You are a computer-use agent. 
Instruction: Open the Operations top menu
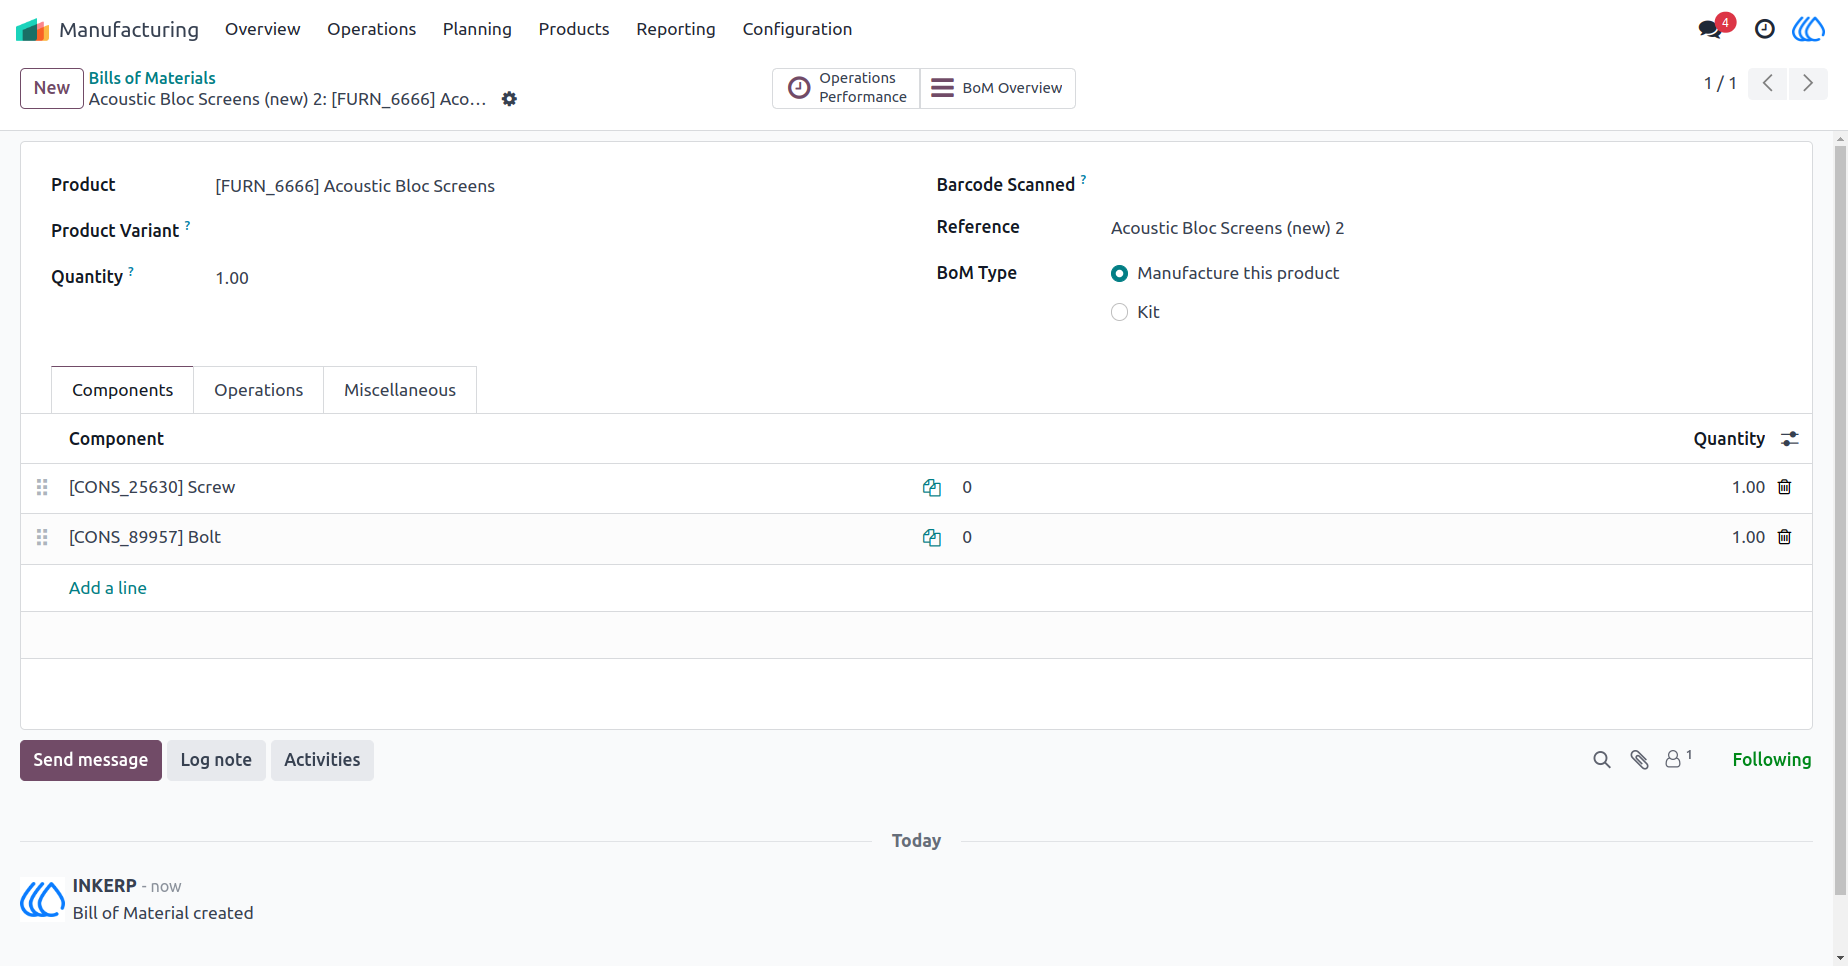[371, 29]
